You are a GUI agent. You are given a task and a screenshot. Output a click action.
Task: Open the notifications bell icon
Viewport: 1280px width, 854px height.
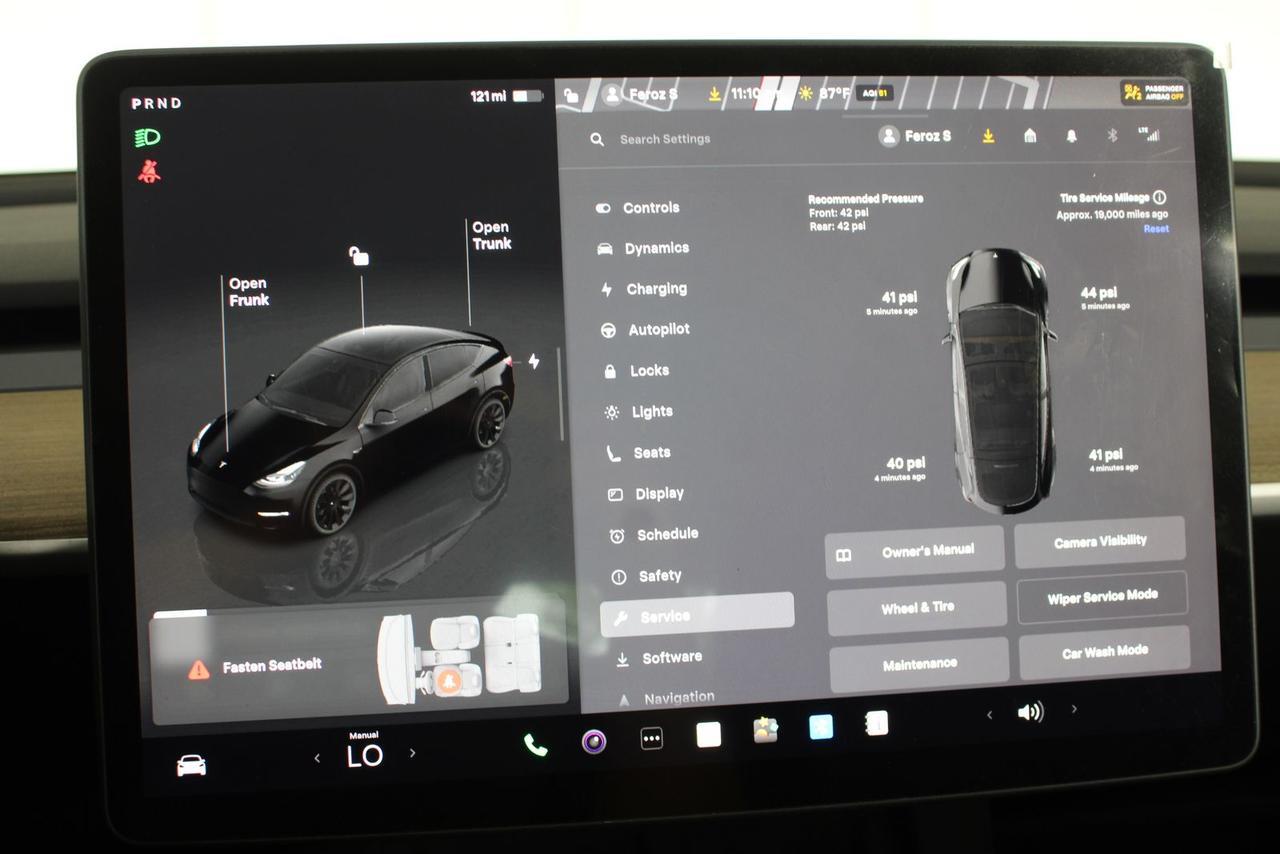(x=1072, y=135)
